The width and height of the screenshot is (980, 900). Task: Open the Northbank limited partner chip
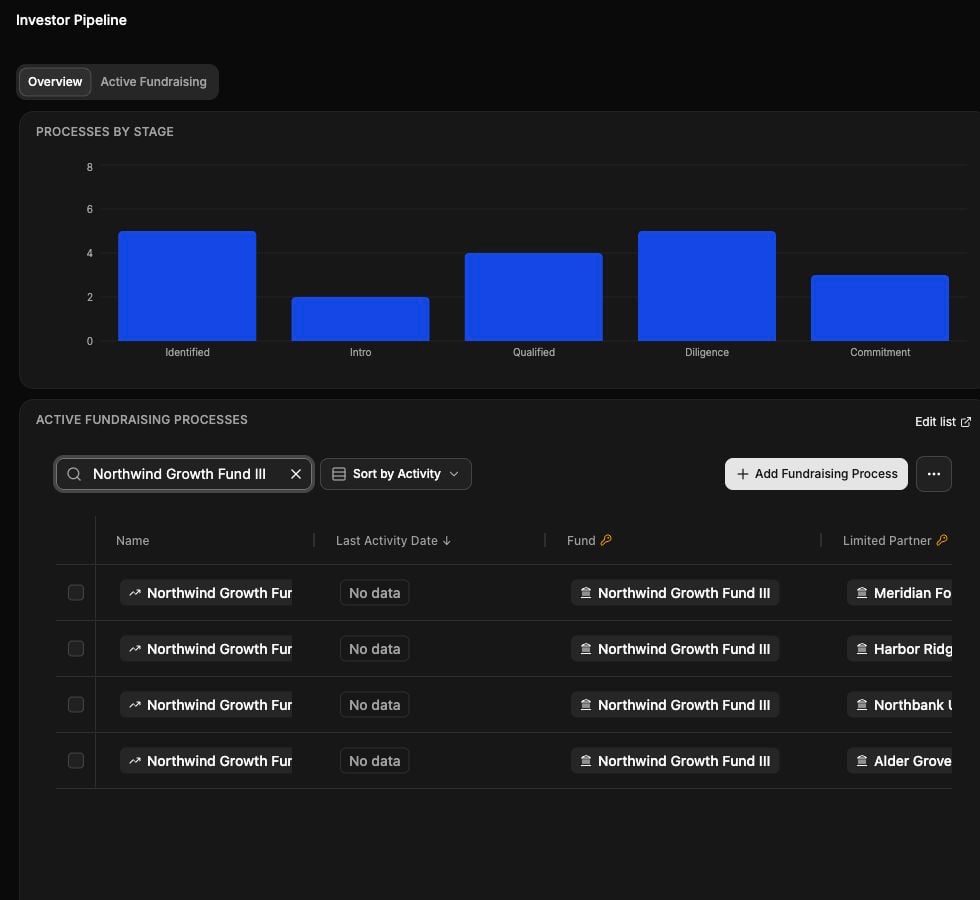[899, 705]
